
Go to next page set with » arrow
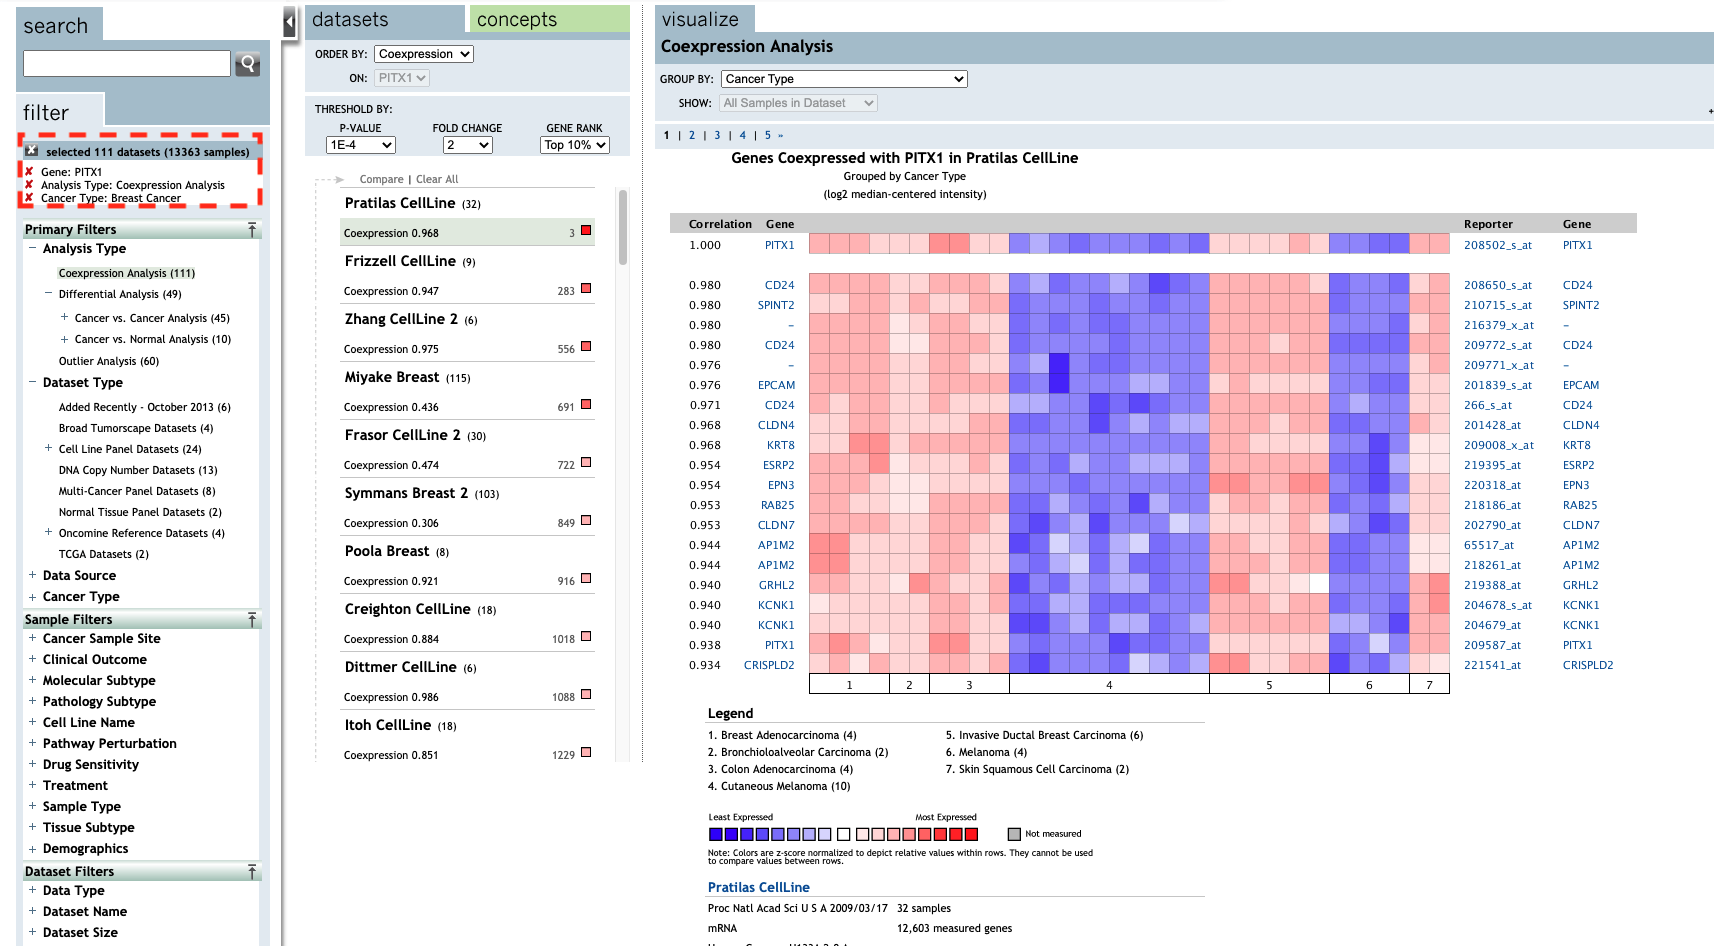(781, 135)
